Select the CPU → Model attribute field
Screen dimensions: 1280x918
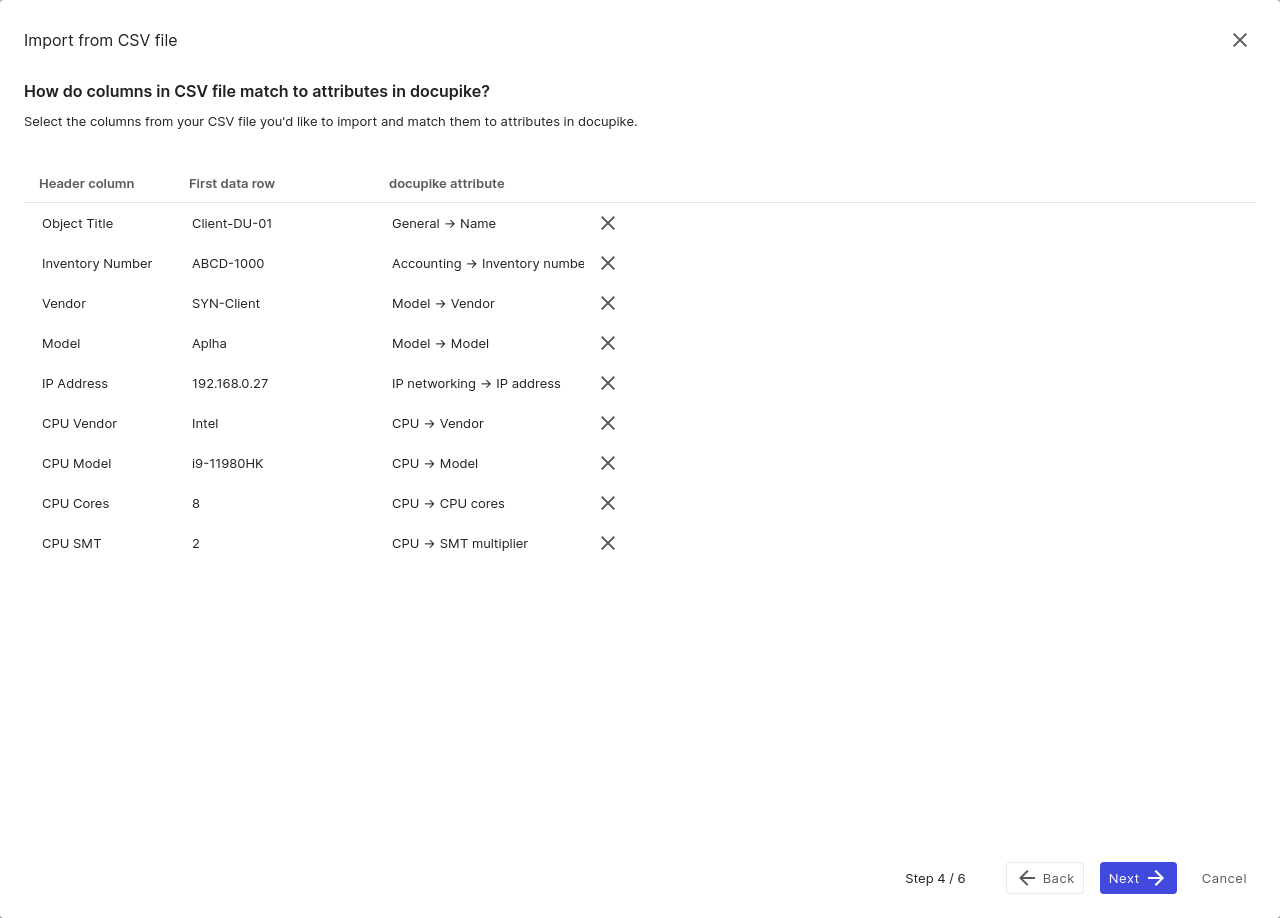[487, 463]
